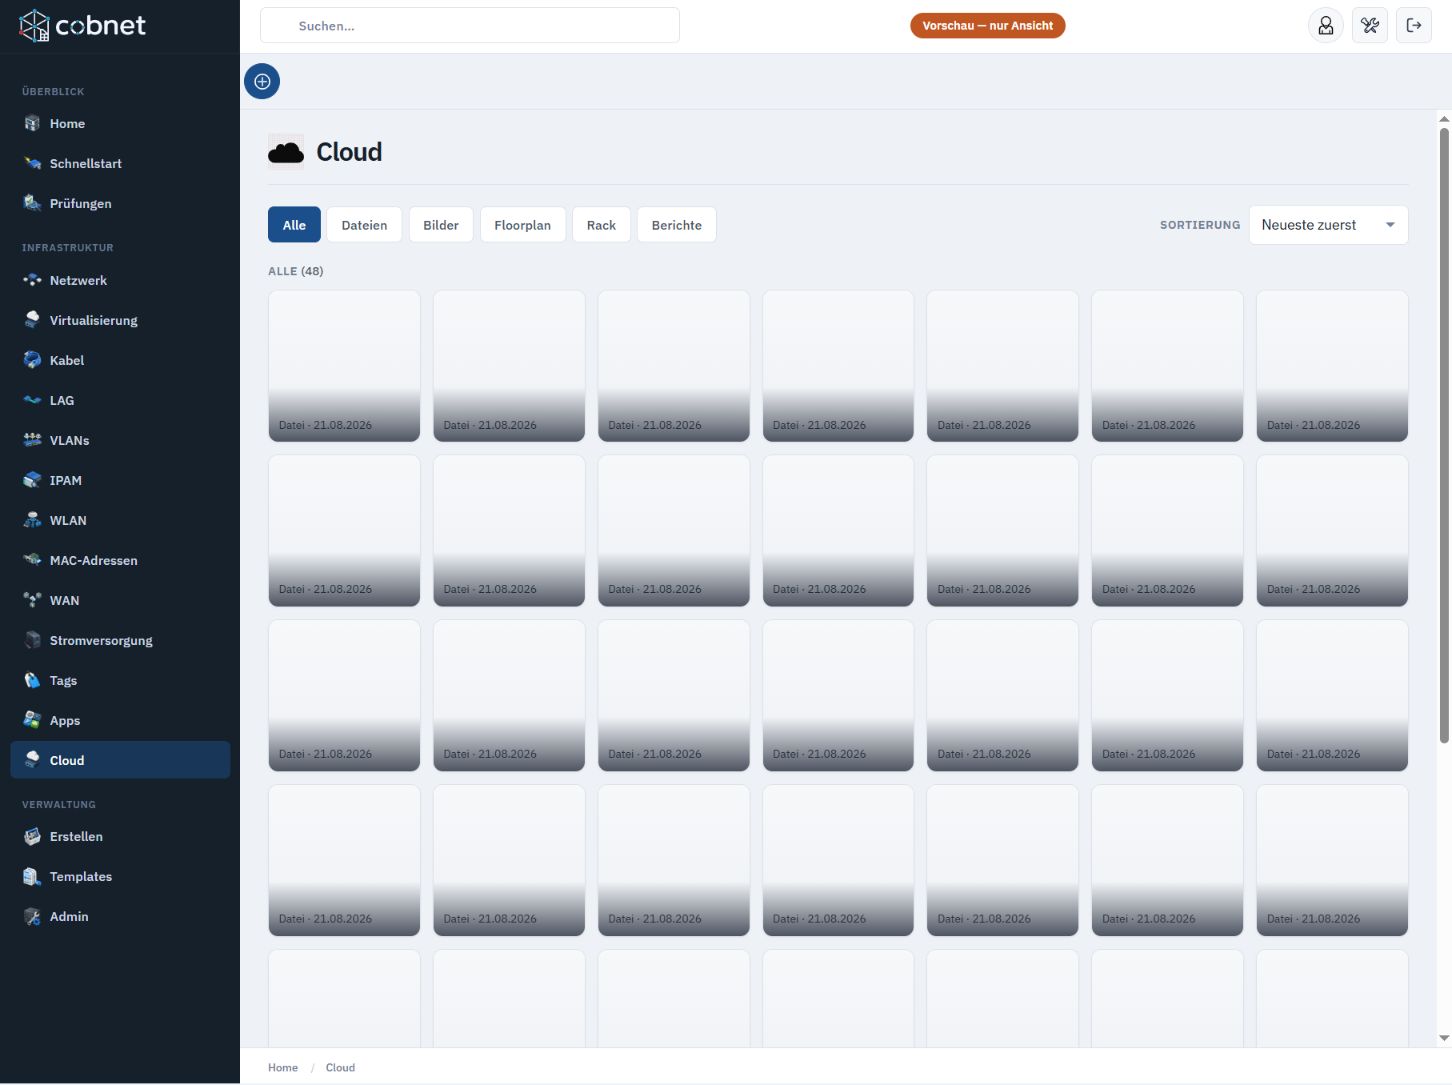Open Apps from the sidebar

tap(120, 721)
